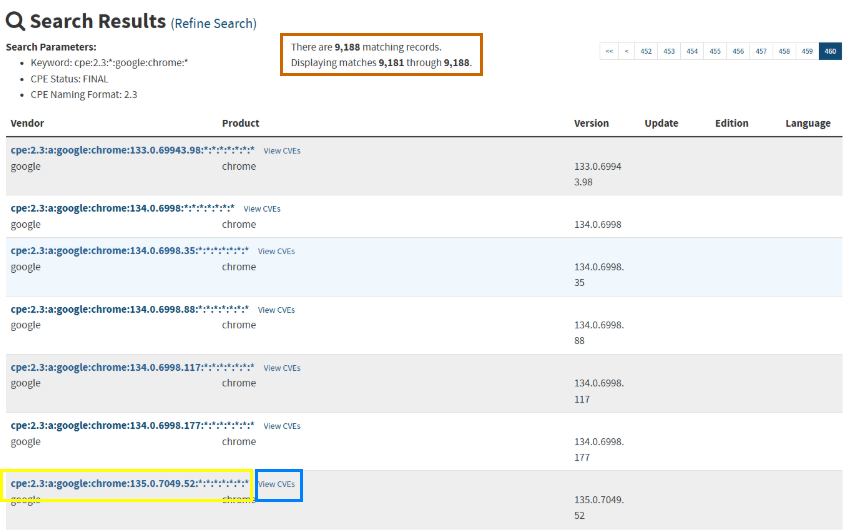The image size is (858, 530).
Task: Go to results page 455
Action: 715,51
